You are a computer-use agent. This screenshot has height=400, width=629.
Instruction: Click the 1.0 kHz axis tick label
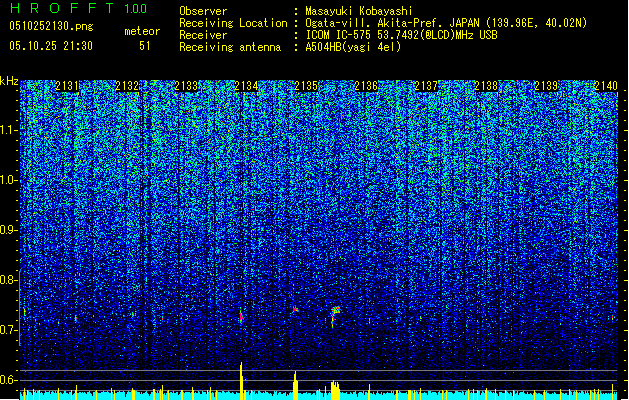pos(8,180)
